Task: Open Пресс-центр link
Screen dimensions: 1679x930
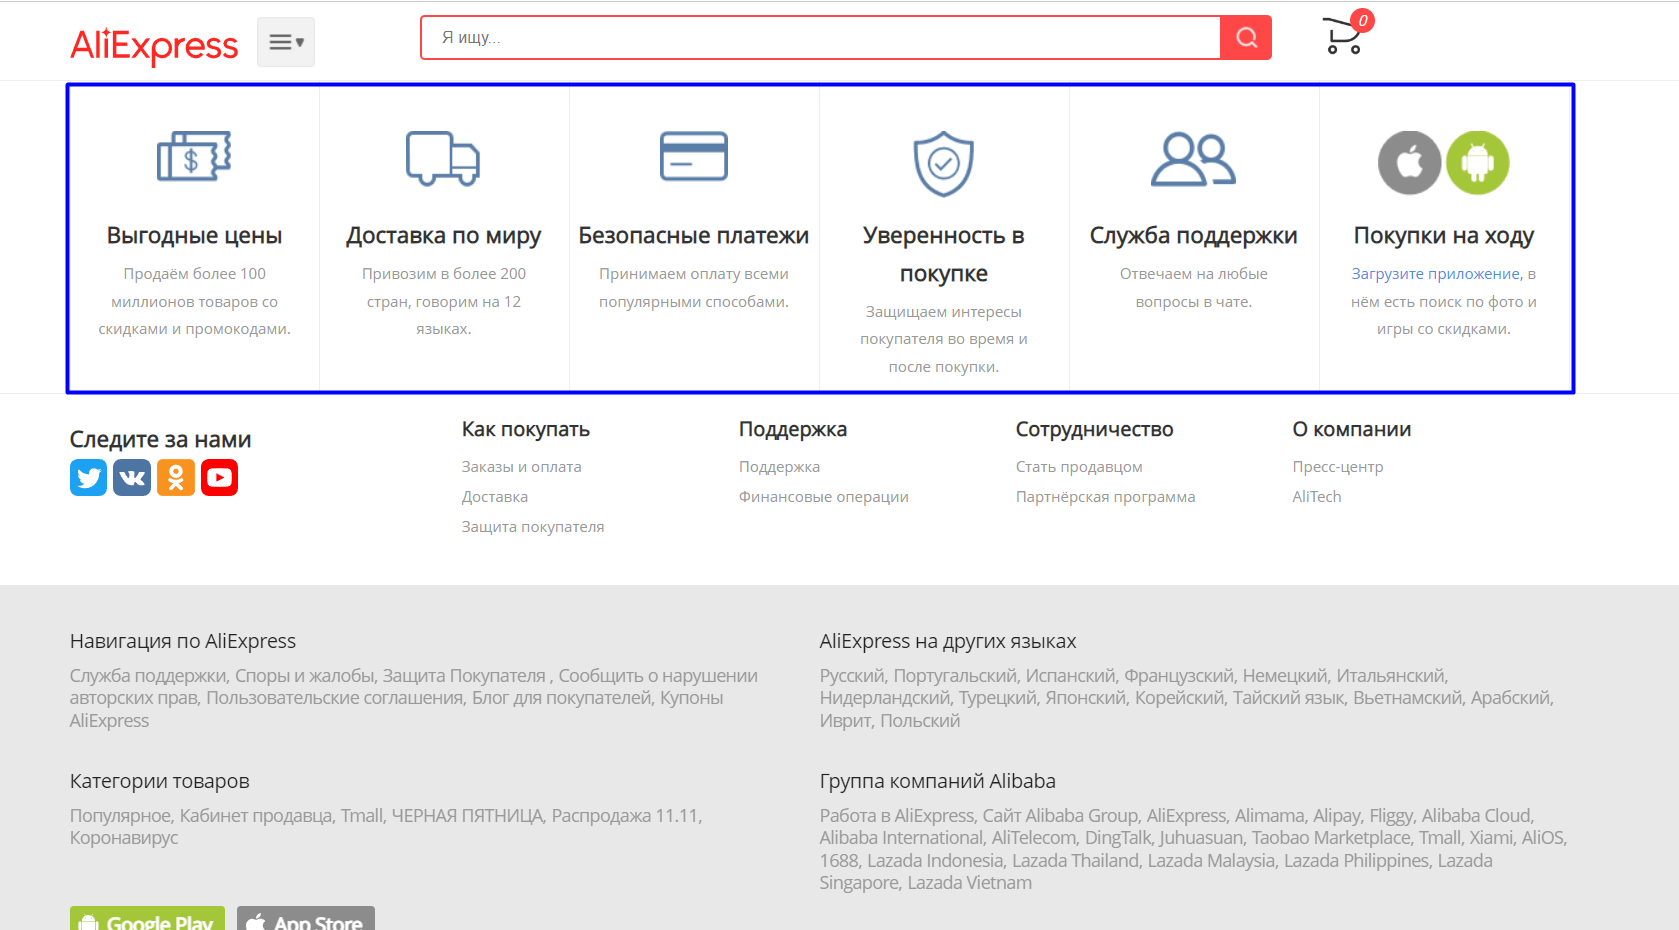Action: [x=1337, y=467]
